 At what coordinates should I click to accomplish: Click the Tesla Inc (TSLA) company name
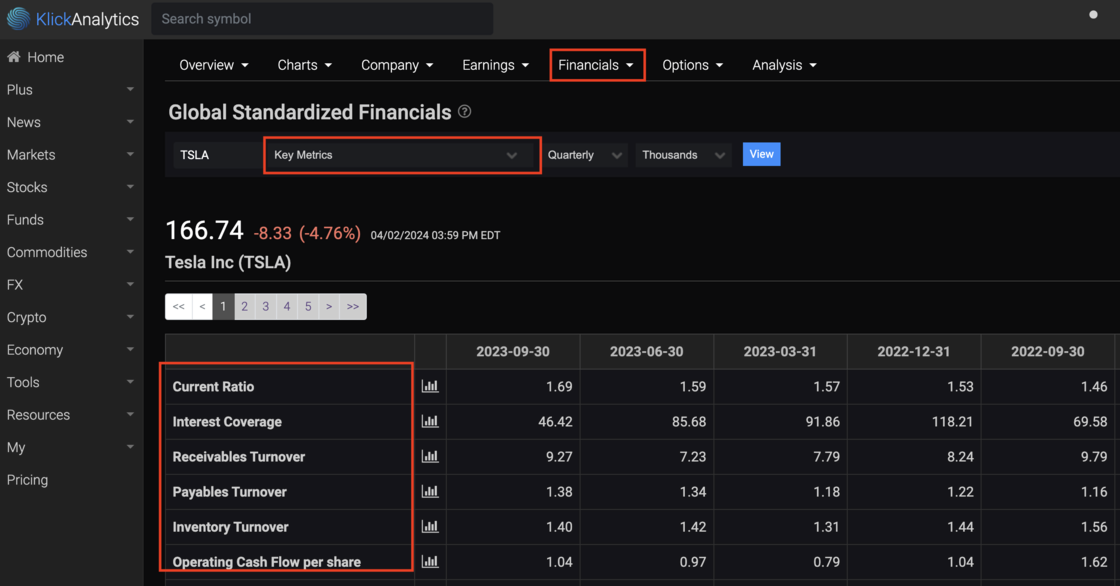pyautogui.click(x=228, y=262)
